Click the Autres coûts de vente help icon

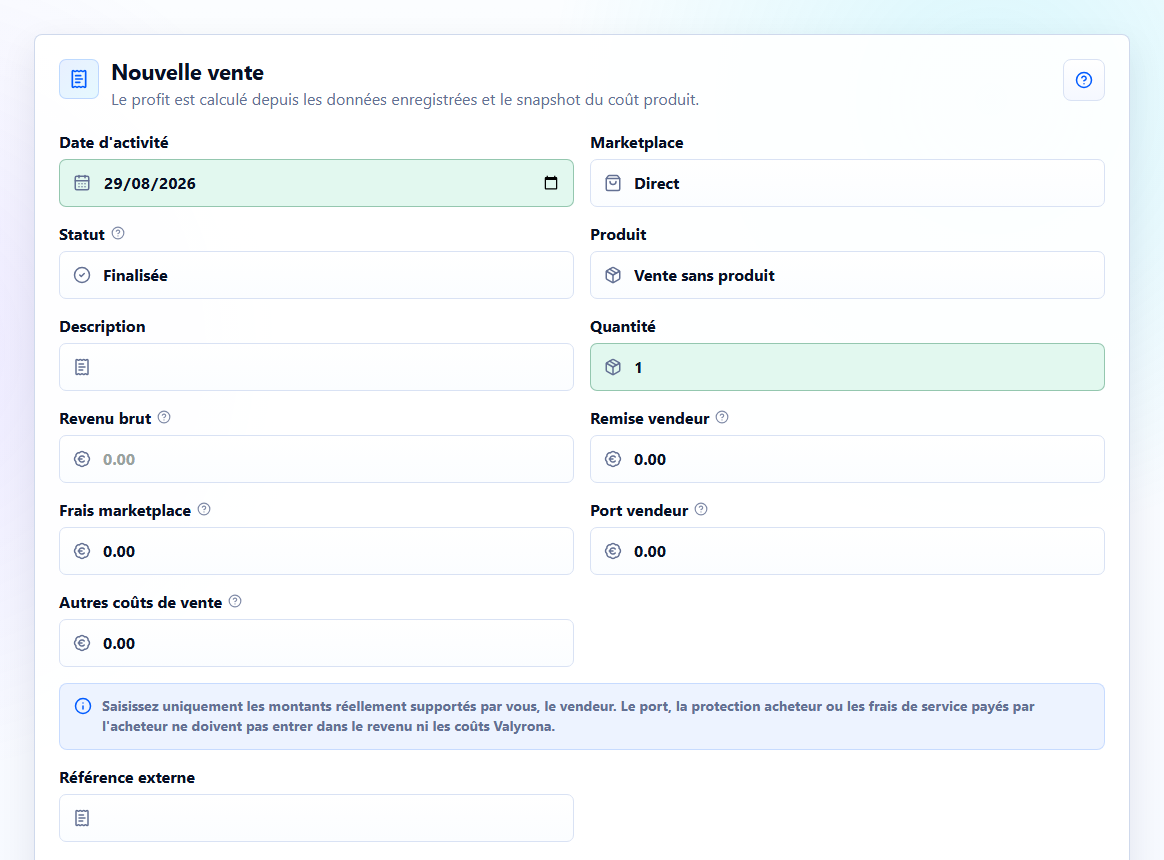pyautogui.click(x=235, y=602)
